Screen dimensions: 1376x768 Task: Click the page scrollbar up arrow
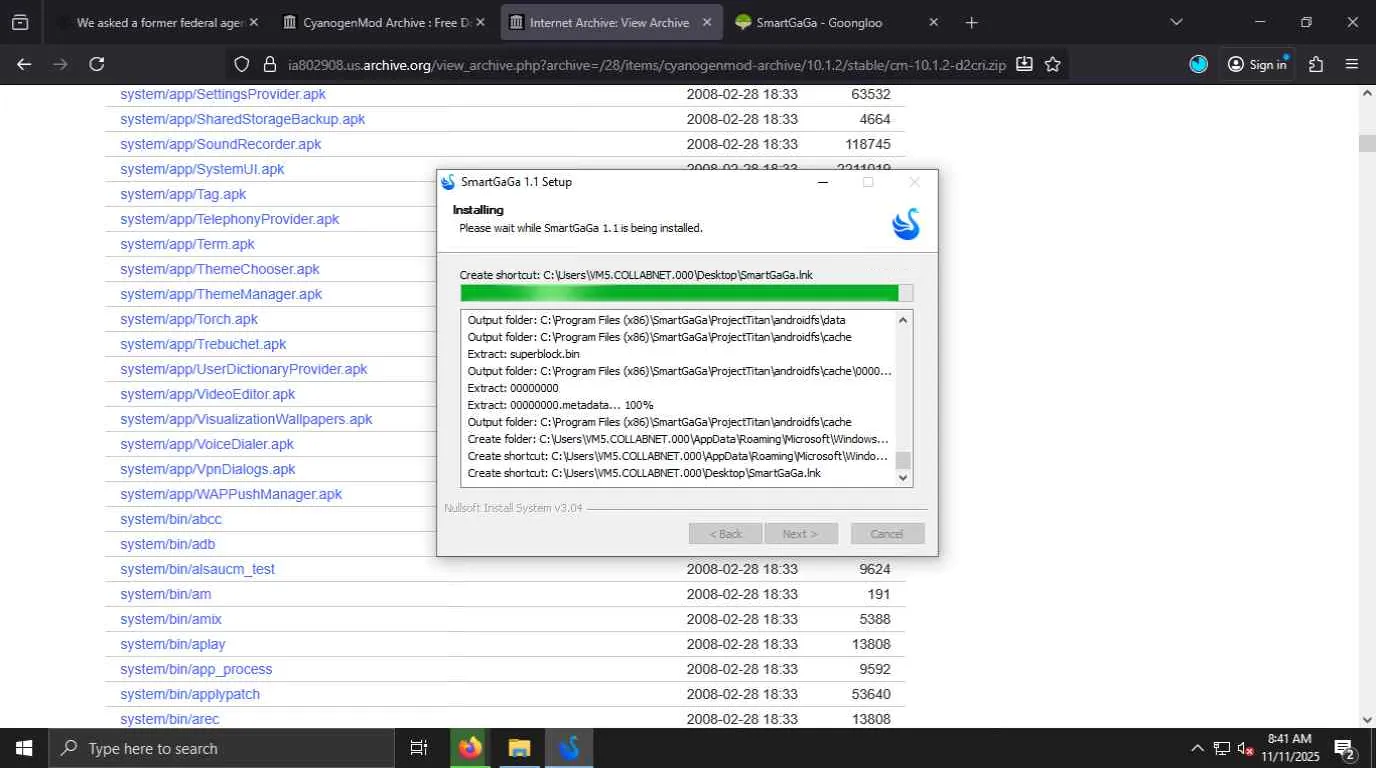click(x=1367, y=93)
